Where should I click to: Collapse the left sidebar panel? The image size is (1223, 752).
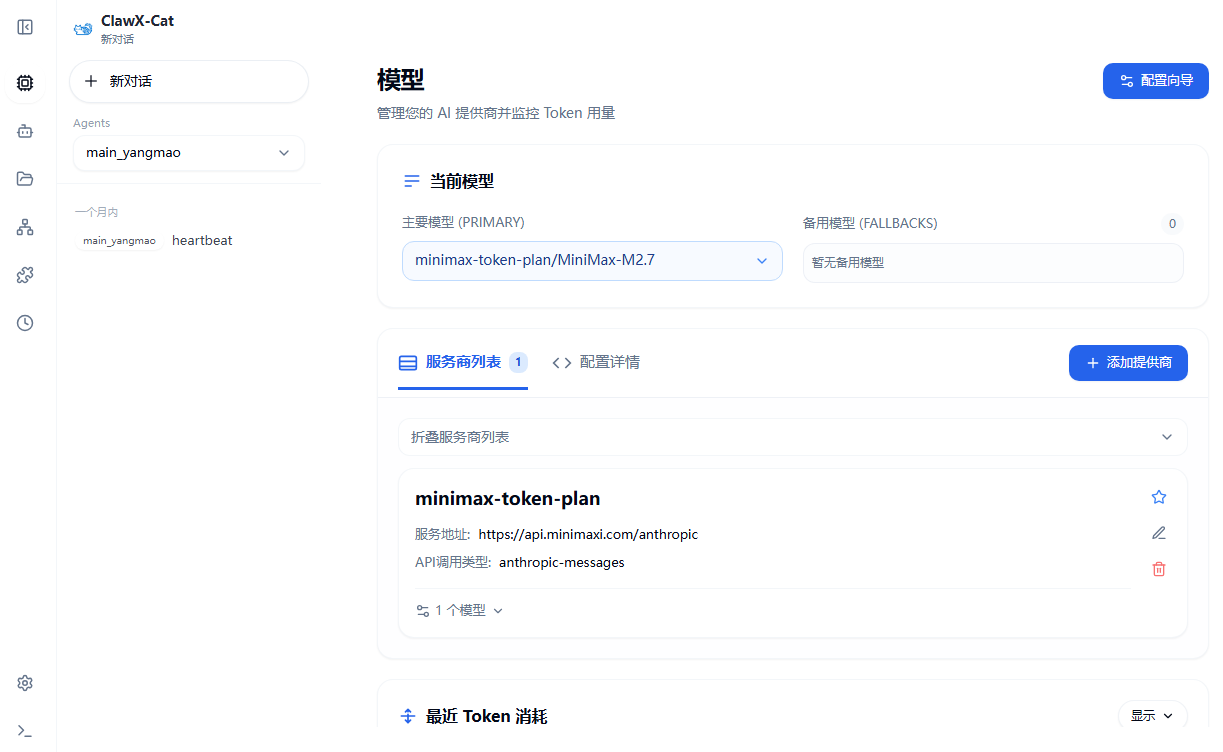(x=24, y=27)
